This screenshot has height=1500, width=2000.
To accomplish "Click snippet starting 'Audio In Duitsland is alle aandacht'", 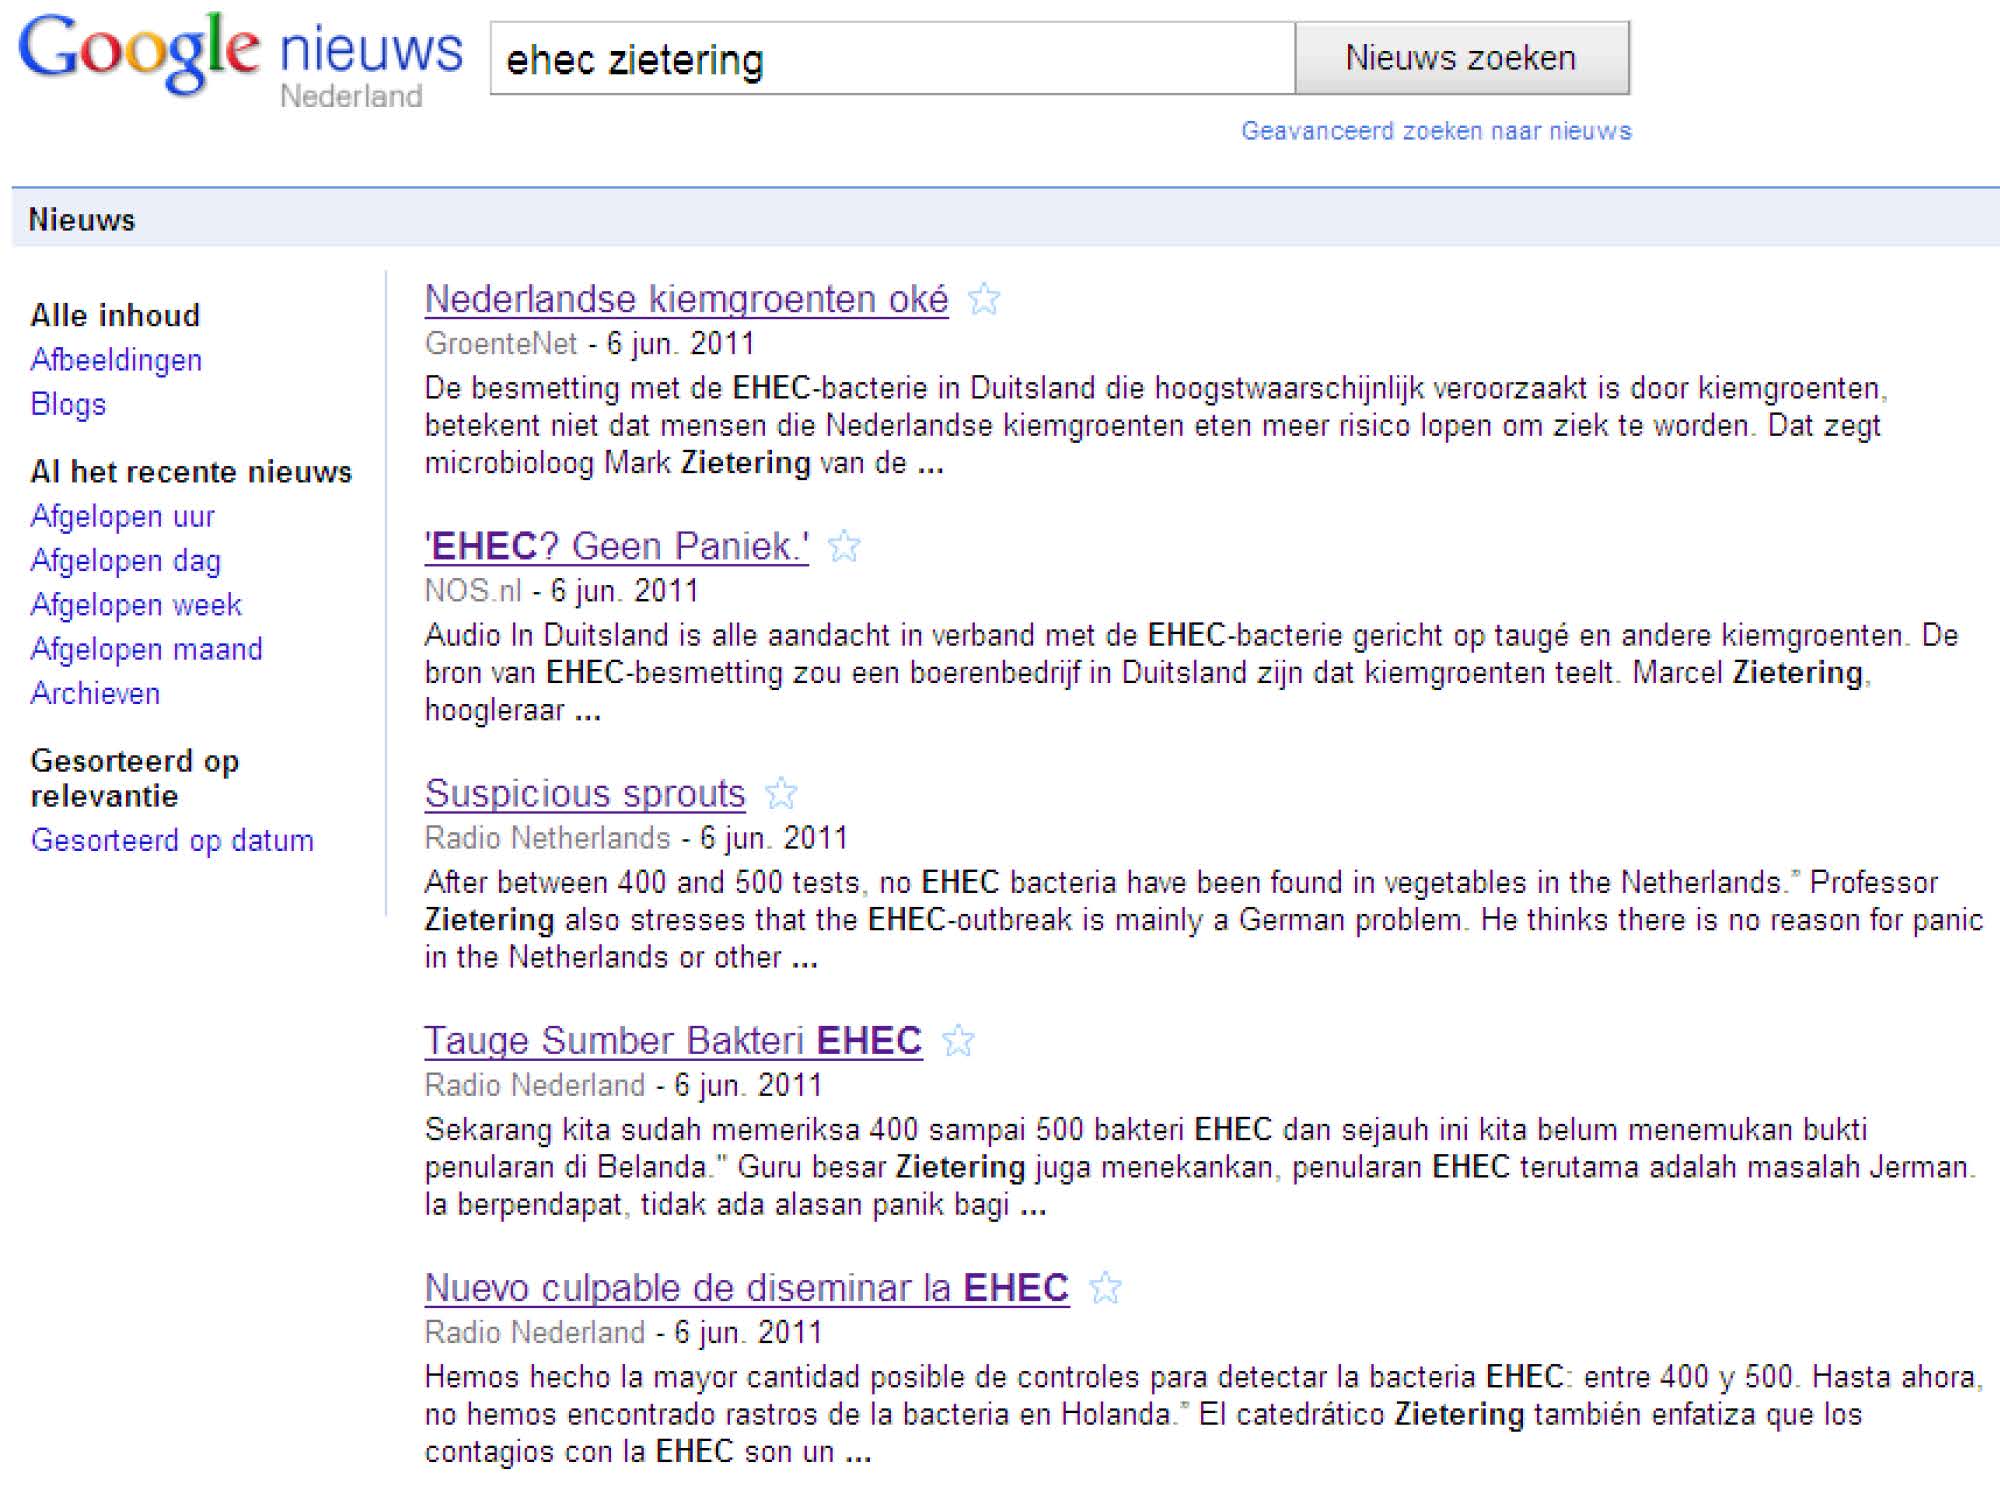I will pyautogui.click(x=1191, y=672).
